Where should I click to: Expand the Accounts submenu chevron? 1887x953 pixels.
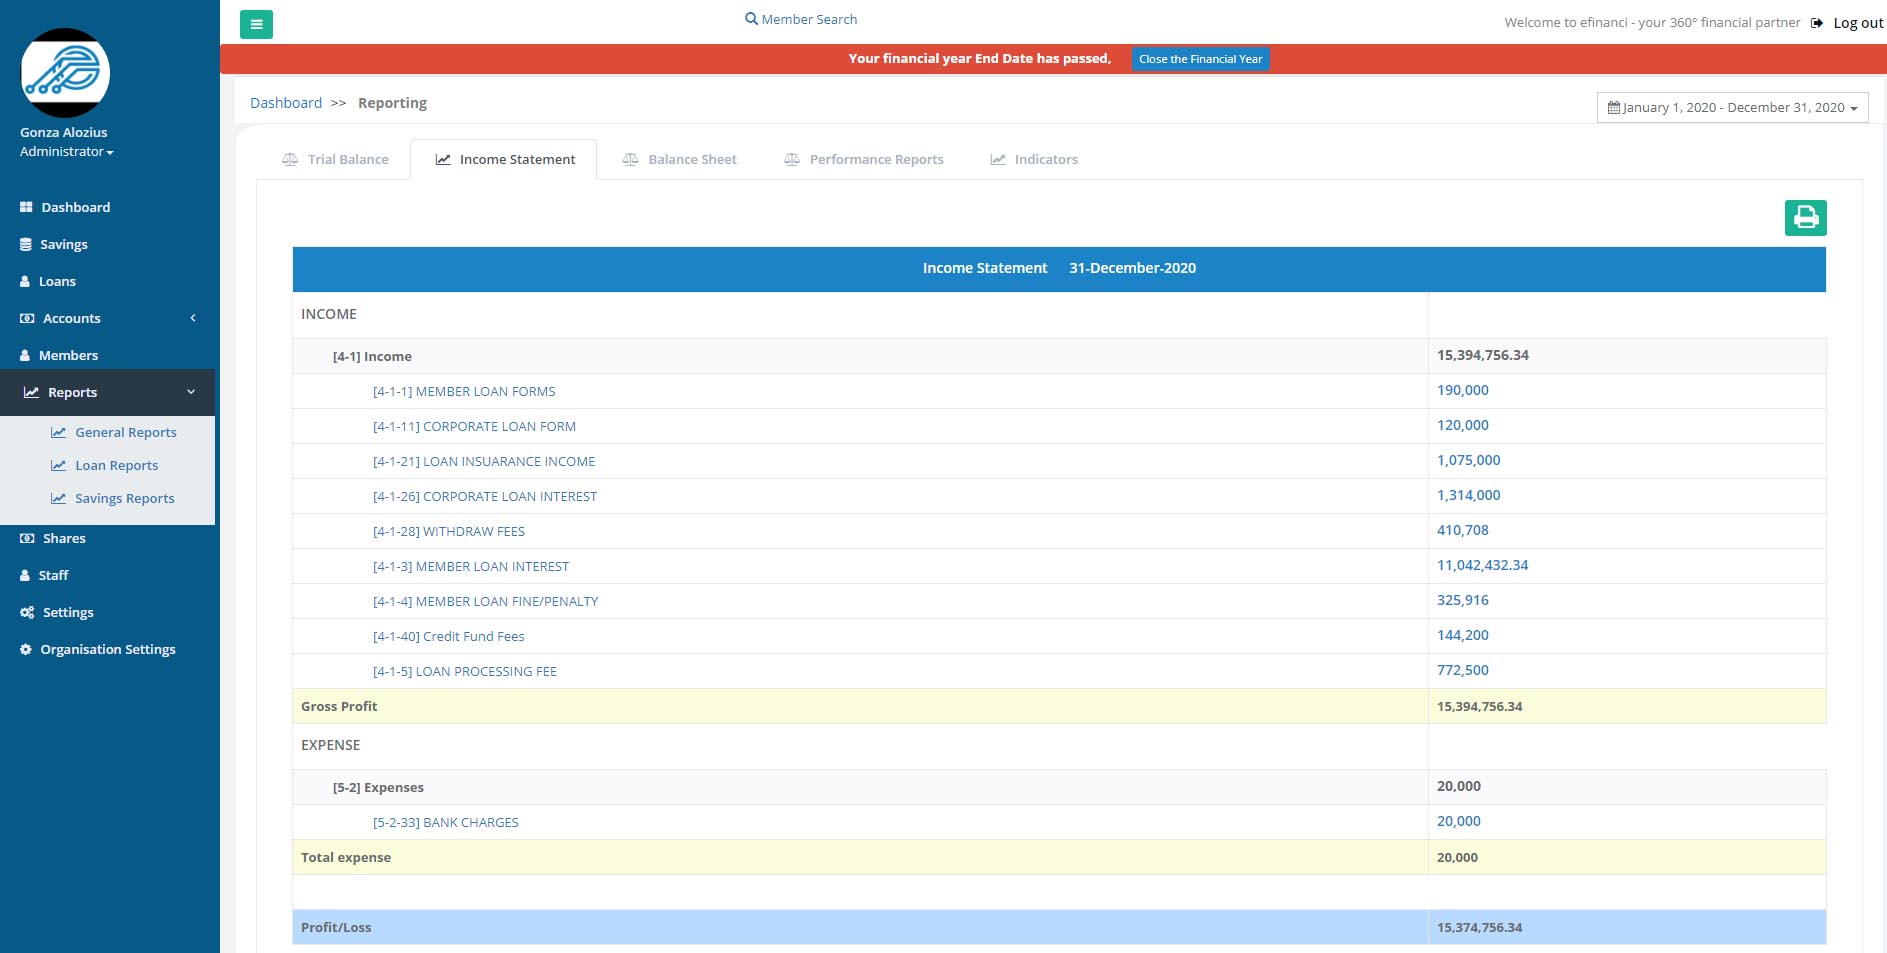pos(193,318)
